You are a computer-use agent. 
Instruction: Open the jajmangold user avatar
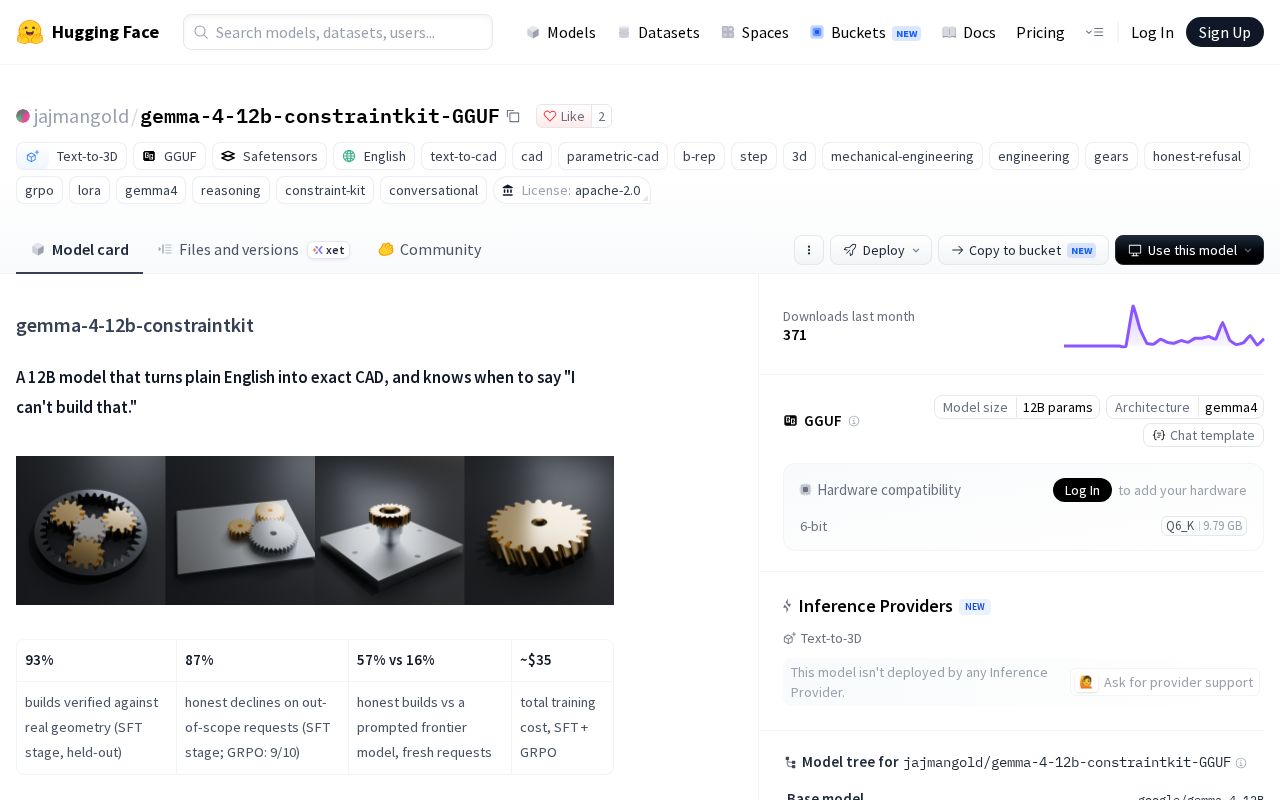pyautogui.click(x=23, y=116)
